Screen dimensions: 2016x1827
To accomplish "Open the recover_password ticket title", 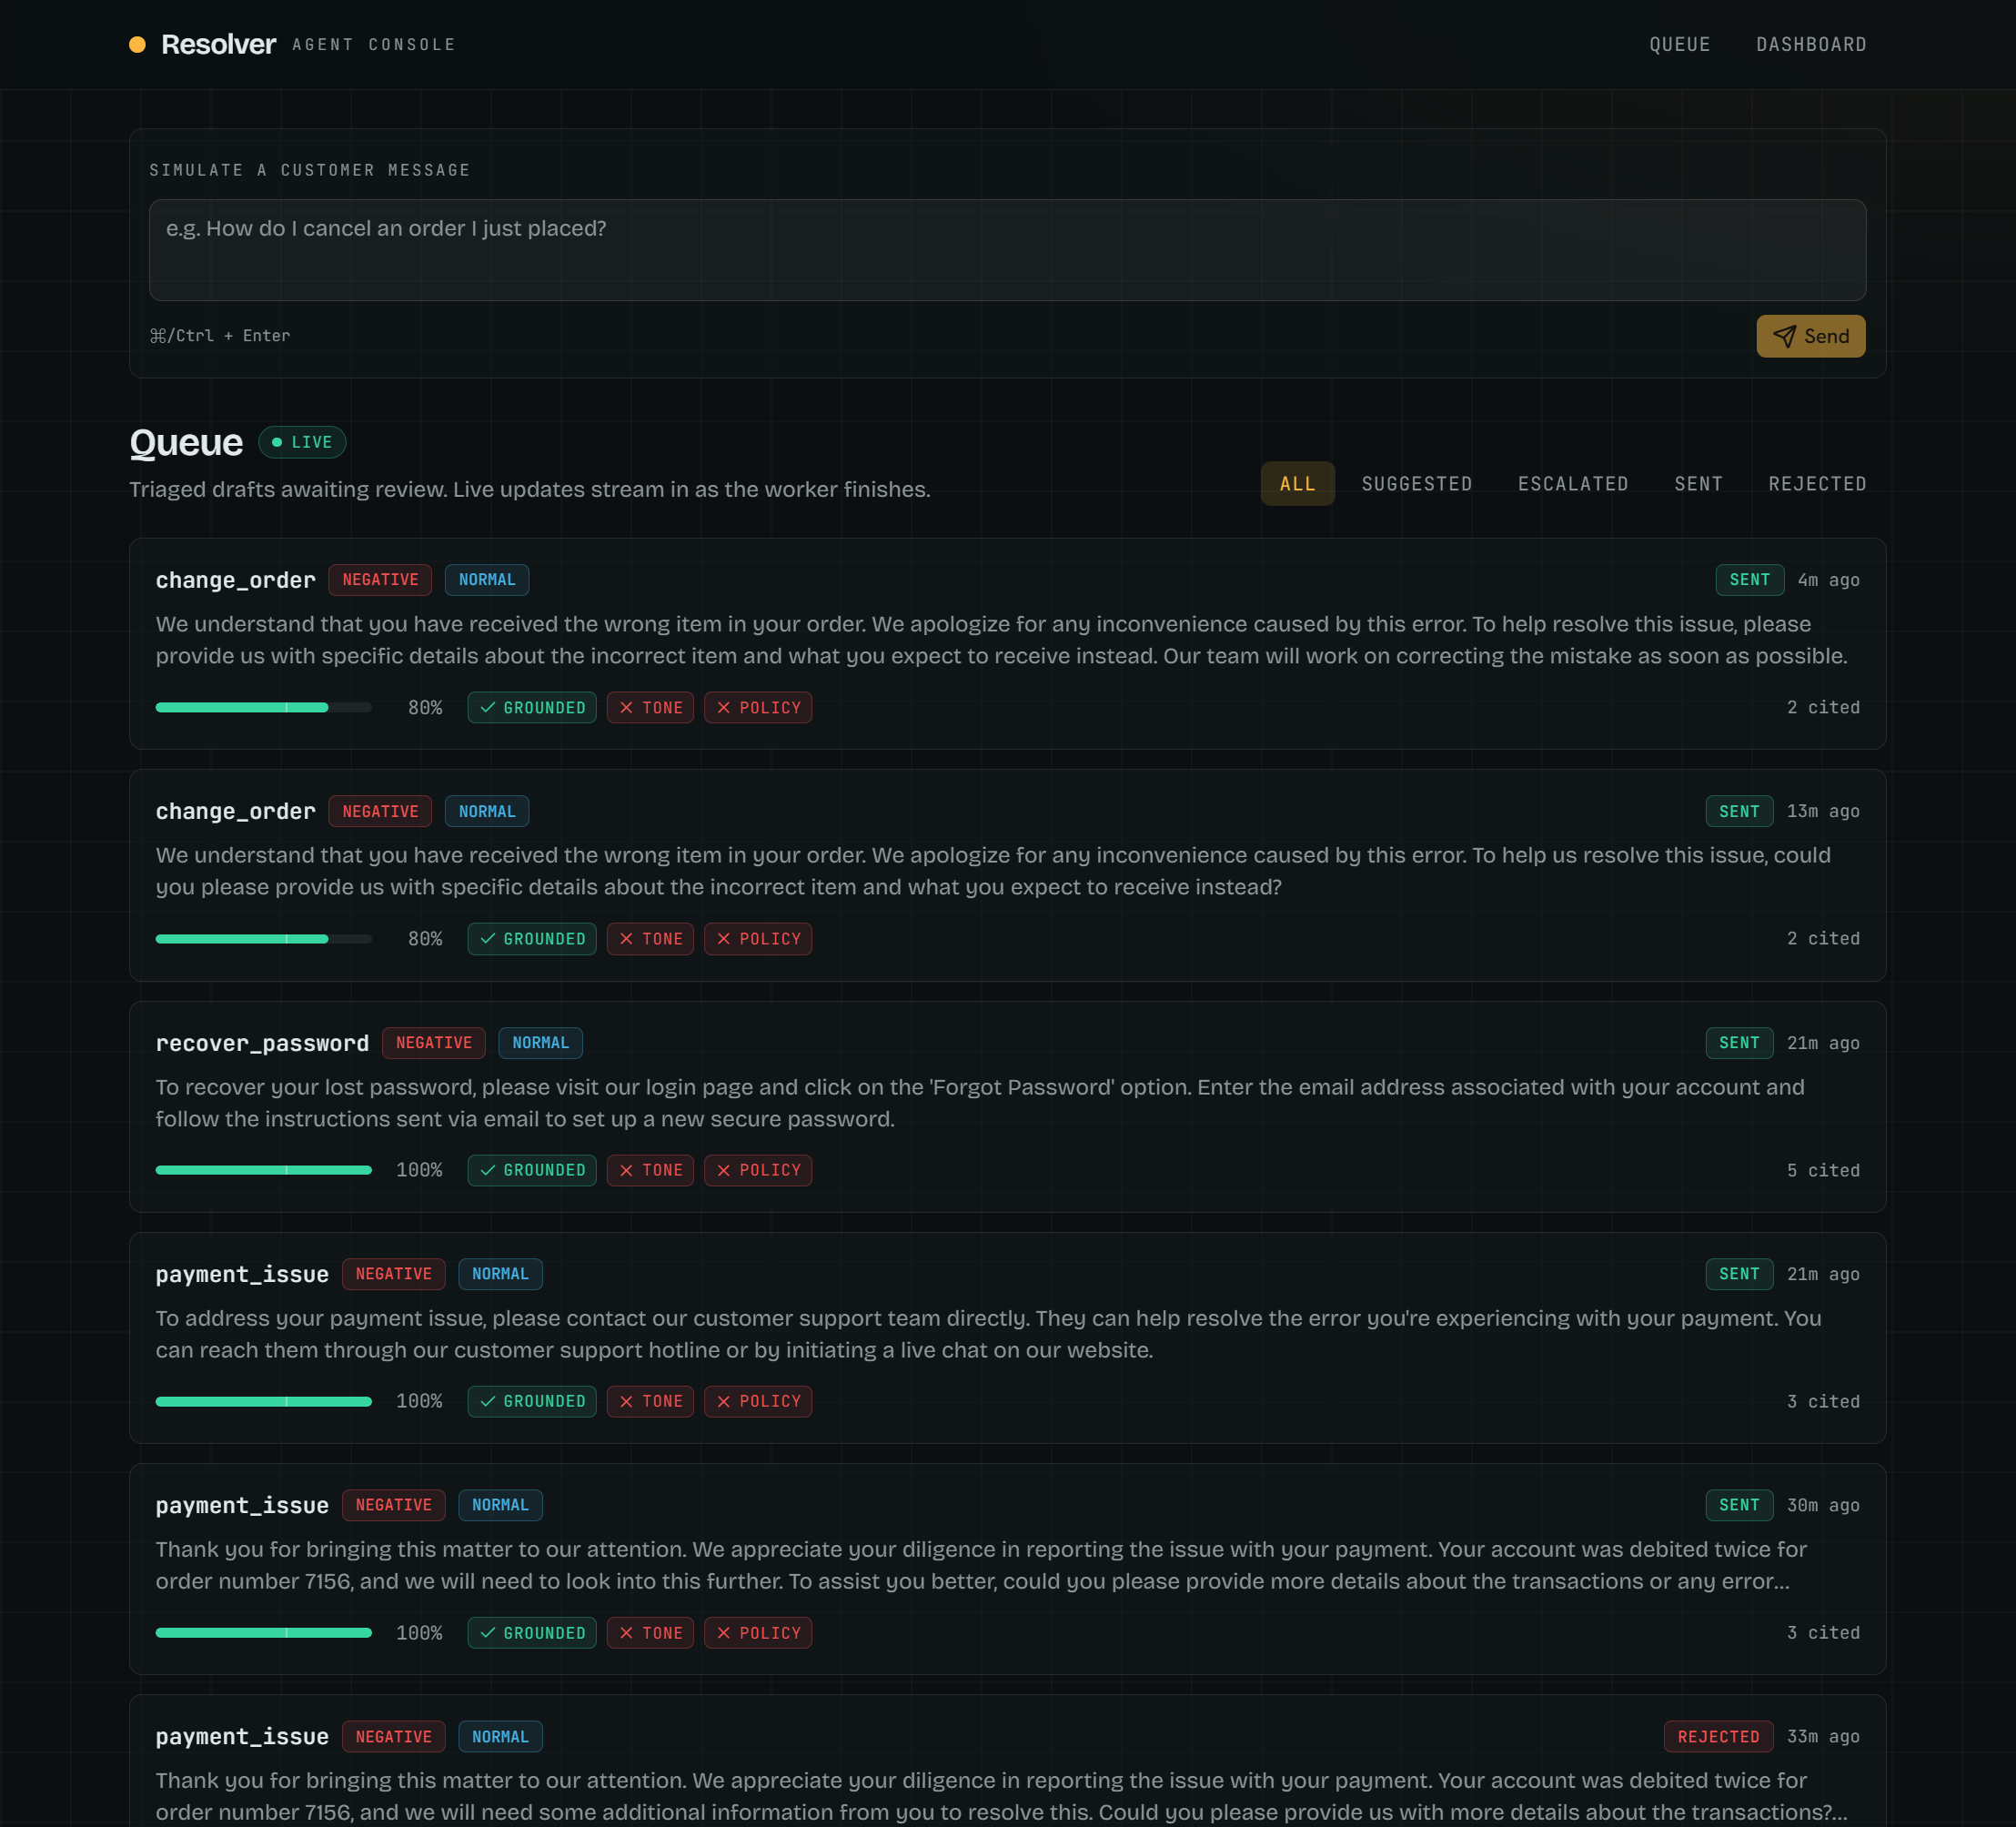I will tap(262, 1043).
